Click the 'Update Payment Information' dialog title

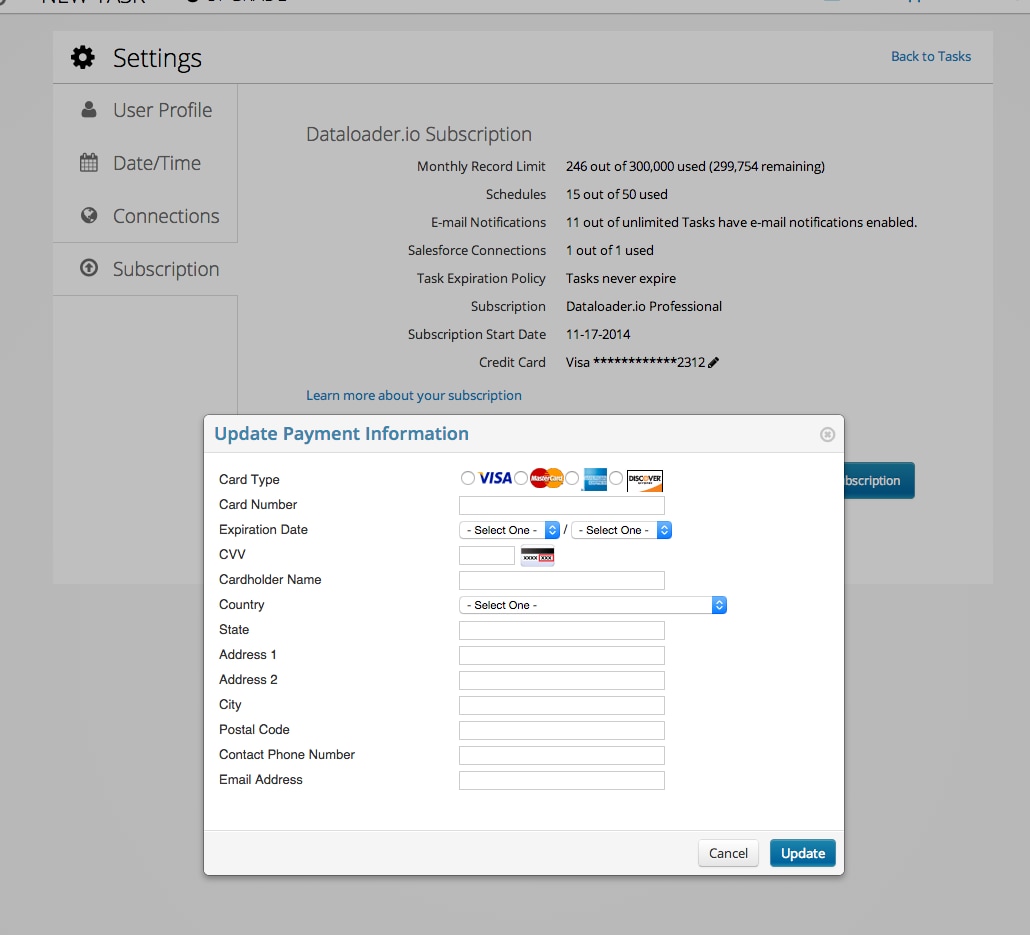342,434
